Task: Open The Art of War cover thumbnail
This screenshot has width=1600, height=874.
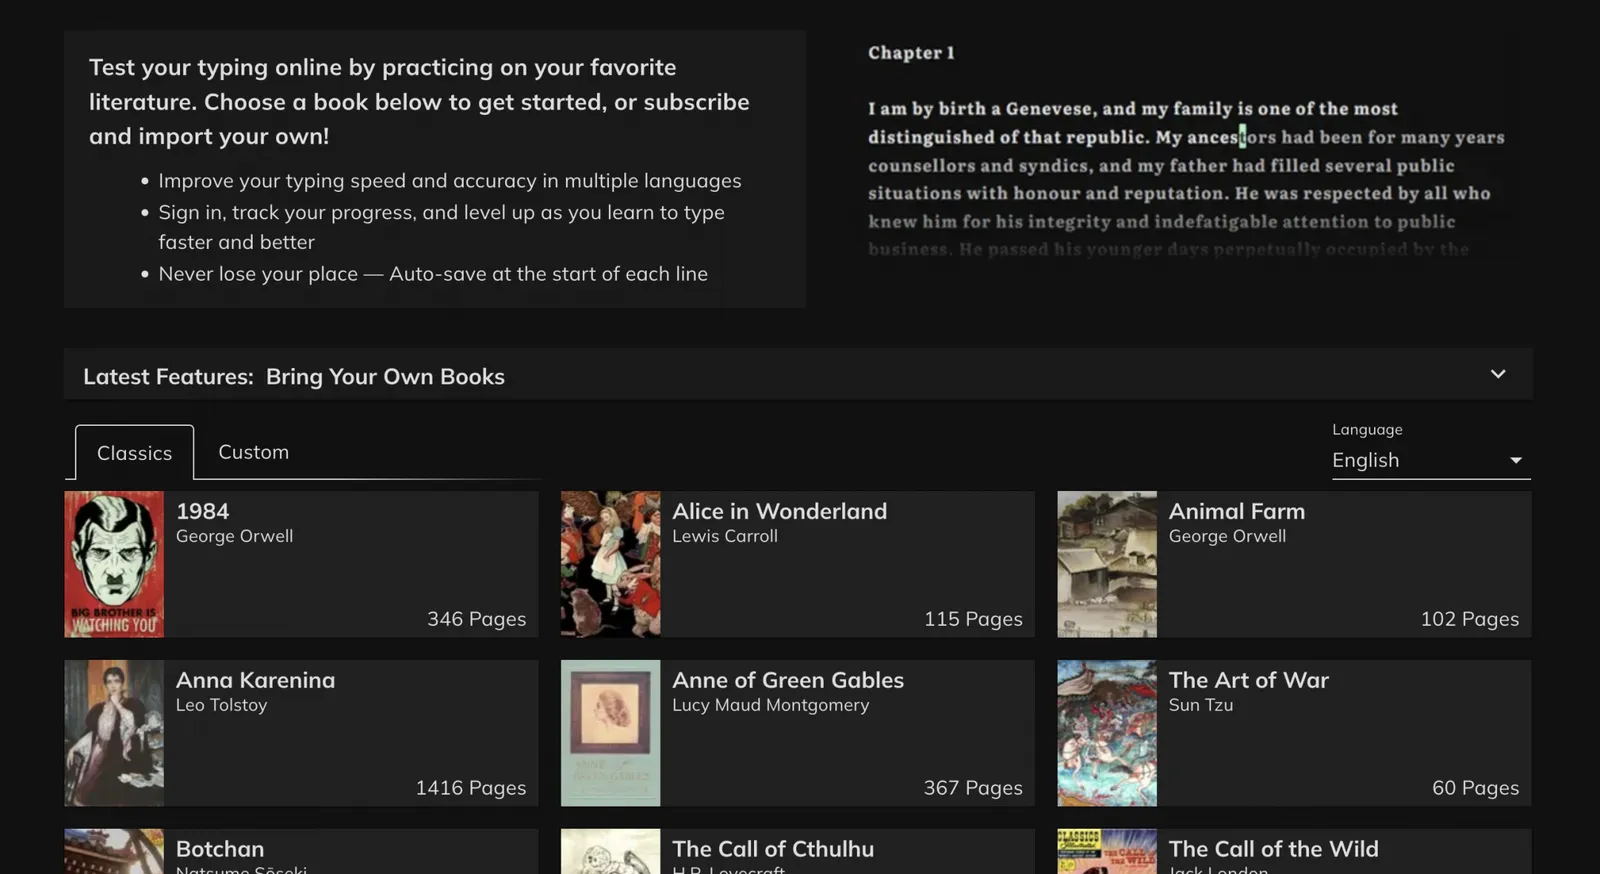Action: [x=1107, y=733]
